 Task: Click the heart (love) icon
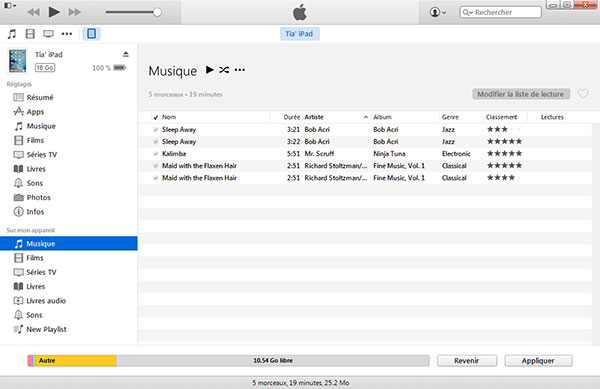coord(583,94)
